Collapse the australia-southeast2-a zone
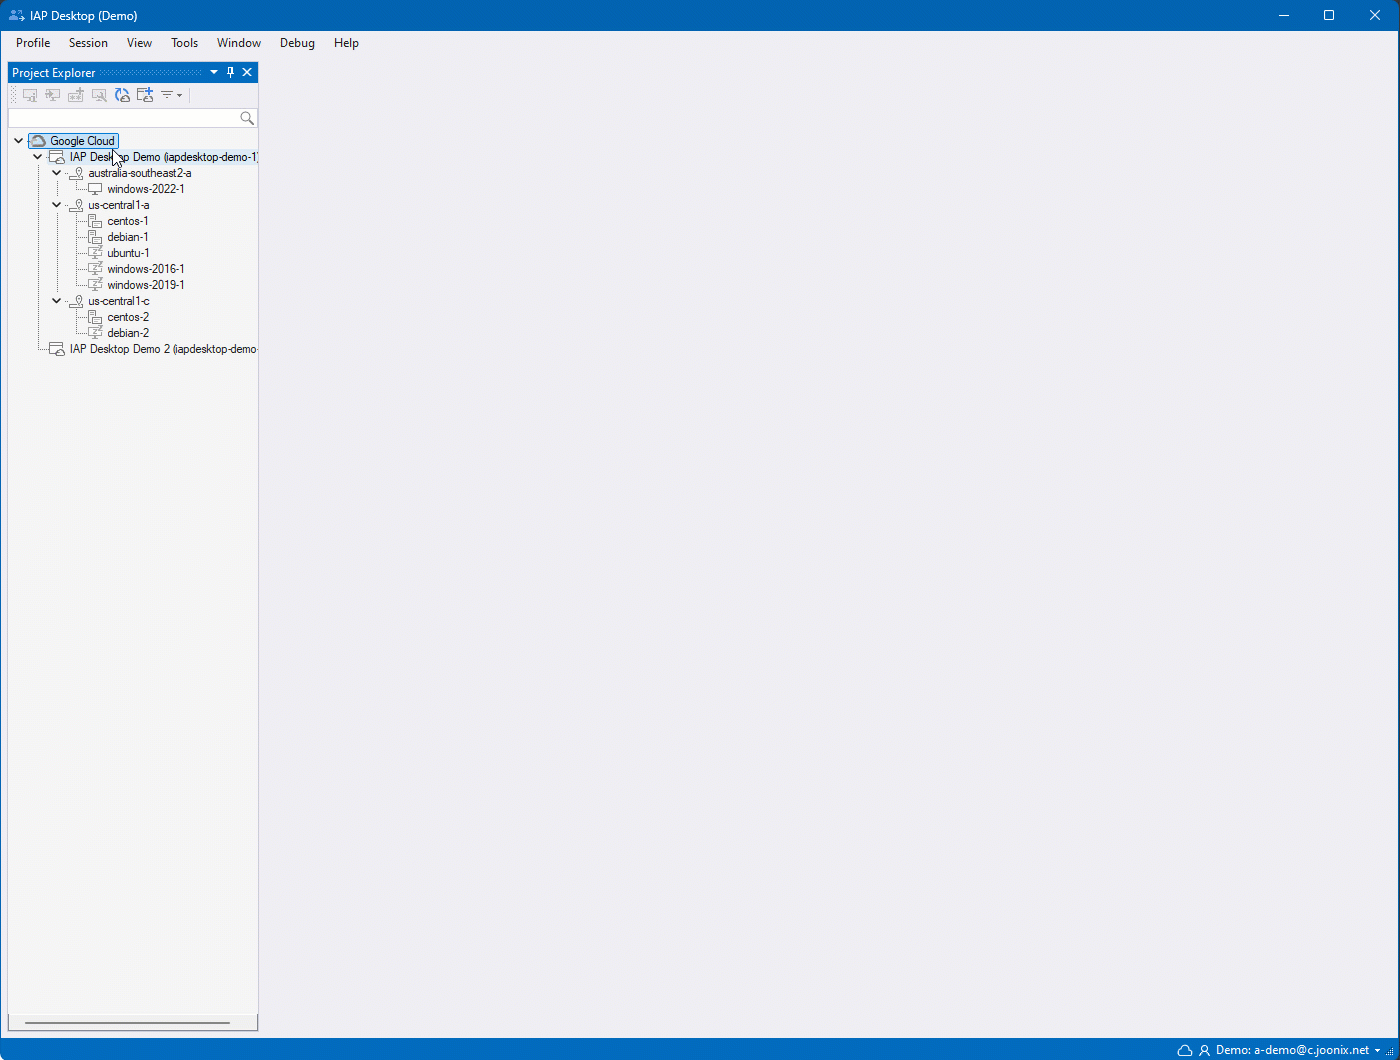The image size is (1400, 1060). 57,173
